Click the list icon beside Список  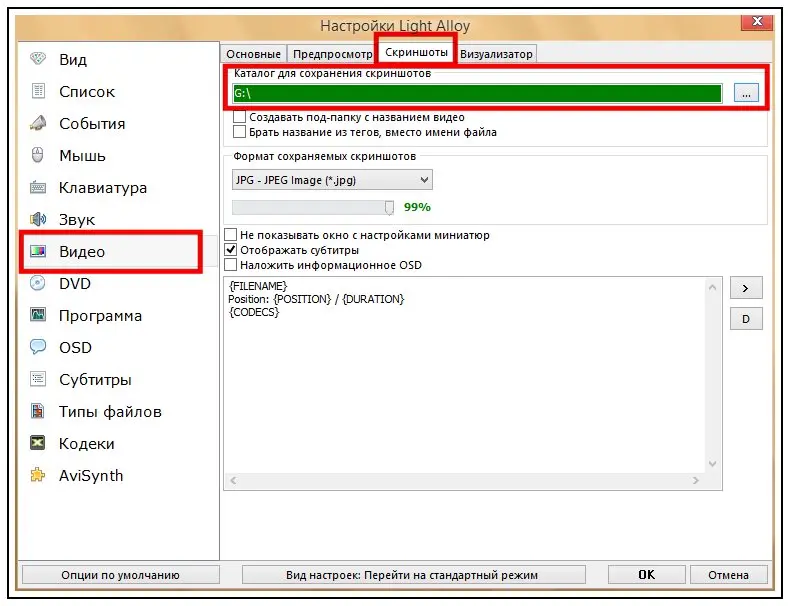tap(38, 91)
